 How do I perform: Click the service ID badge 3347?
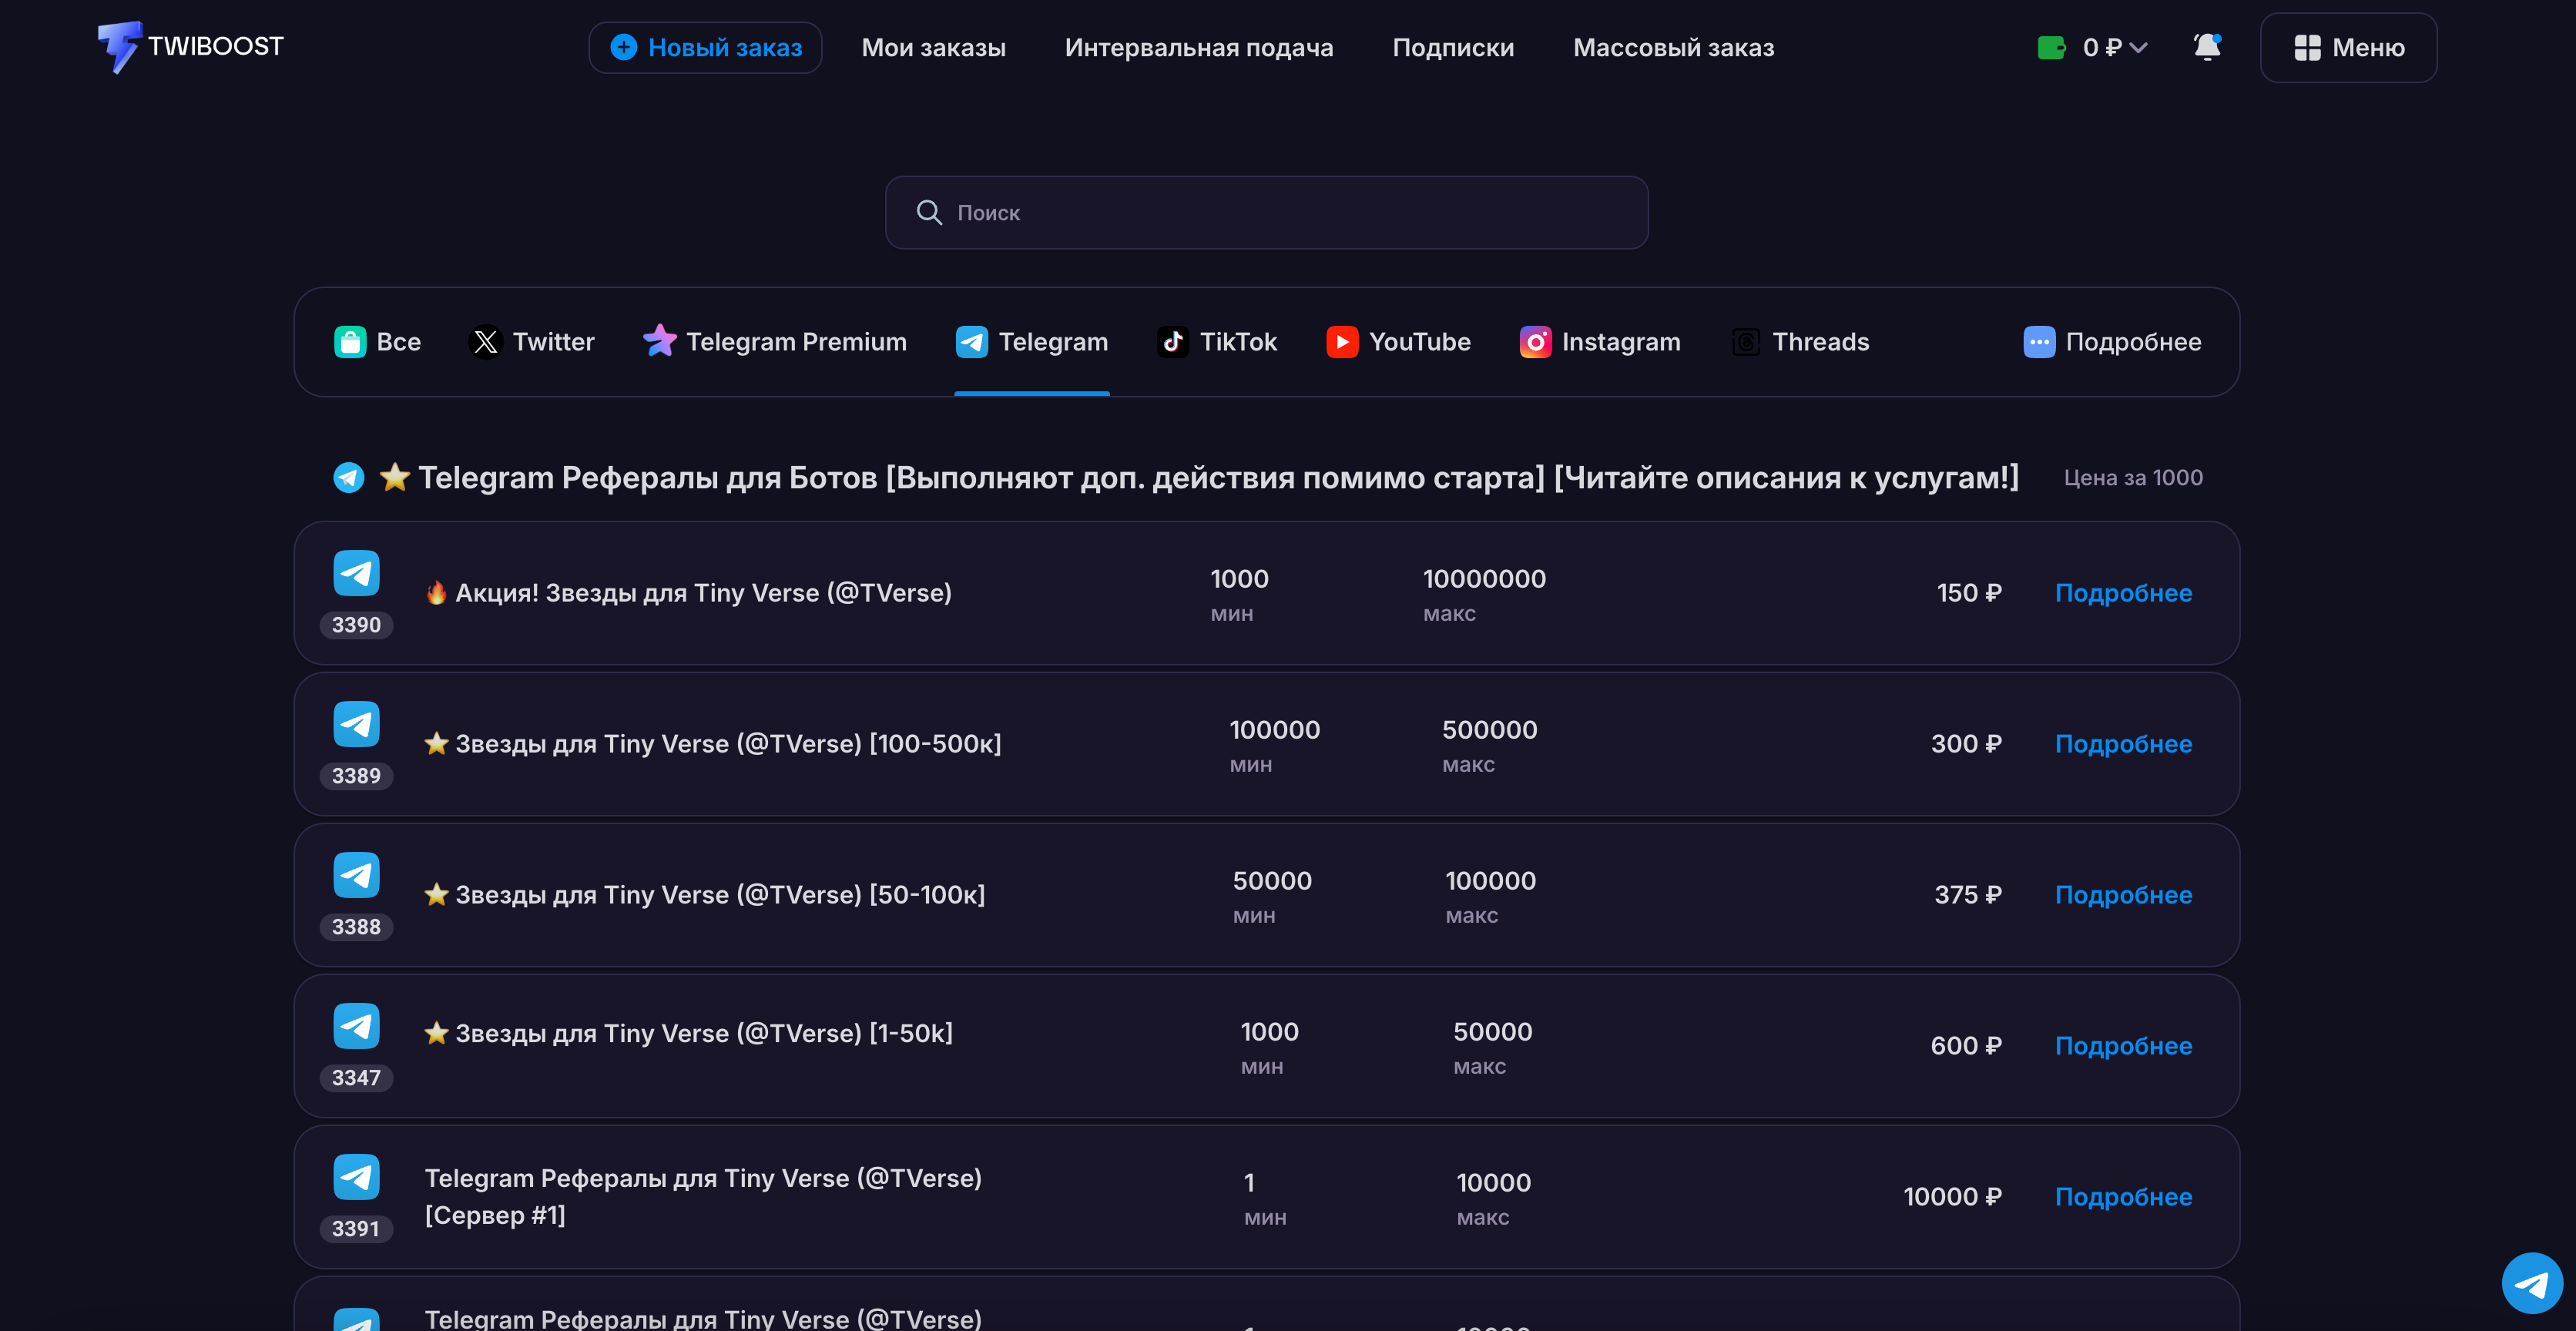tap(356, 1078)
